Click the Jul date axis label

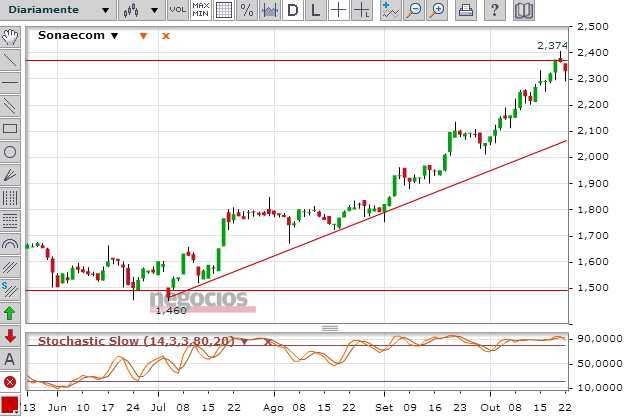coord(158,408)
